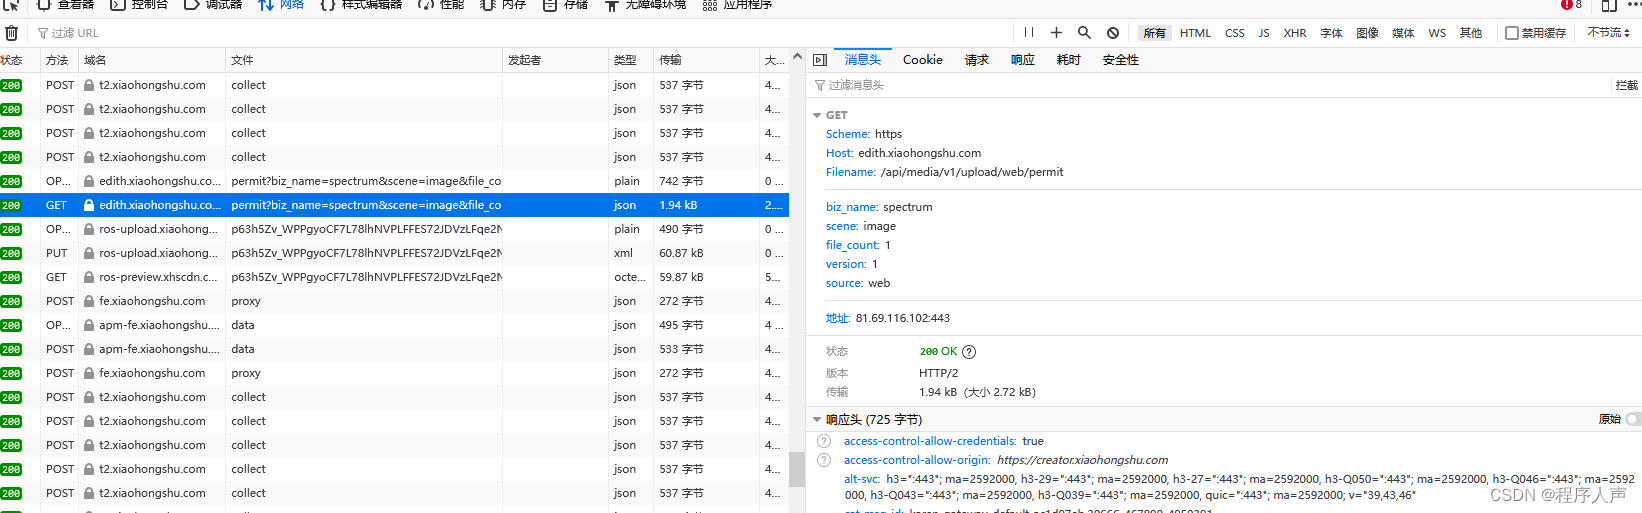
Task: Sort by the 文件 column header
Action: click(x=364, y=60)
